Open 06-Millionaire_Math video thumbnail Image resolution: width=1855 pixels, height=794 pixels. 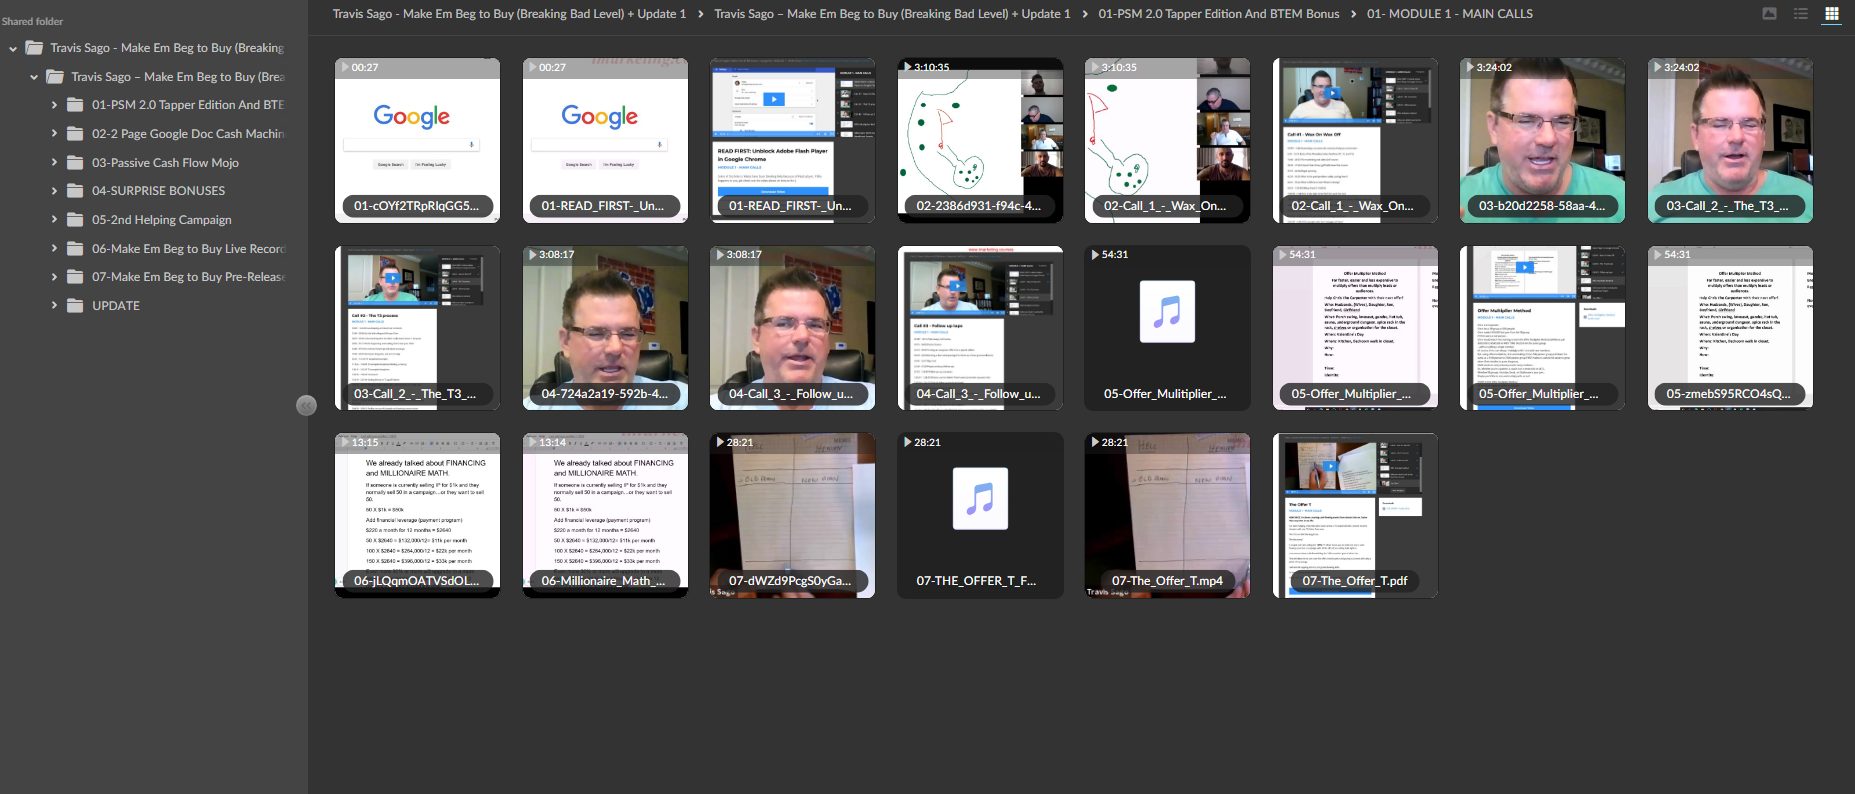tap(605, 515)
